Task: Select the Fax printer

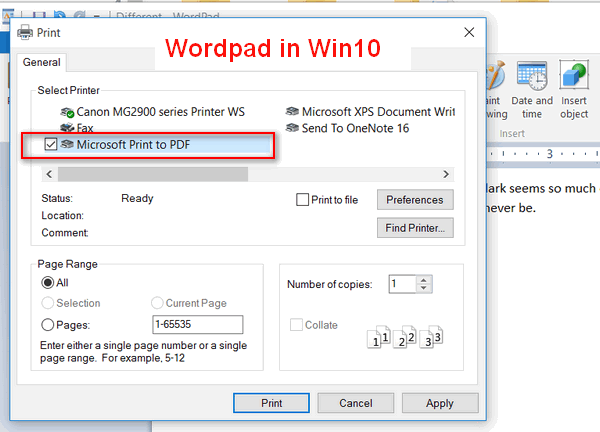Action: click(x=77, y=128)
